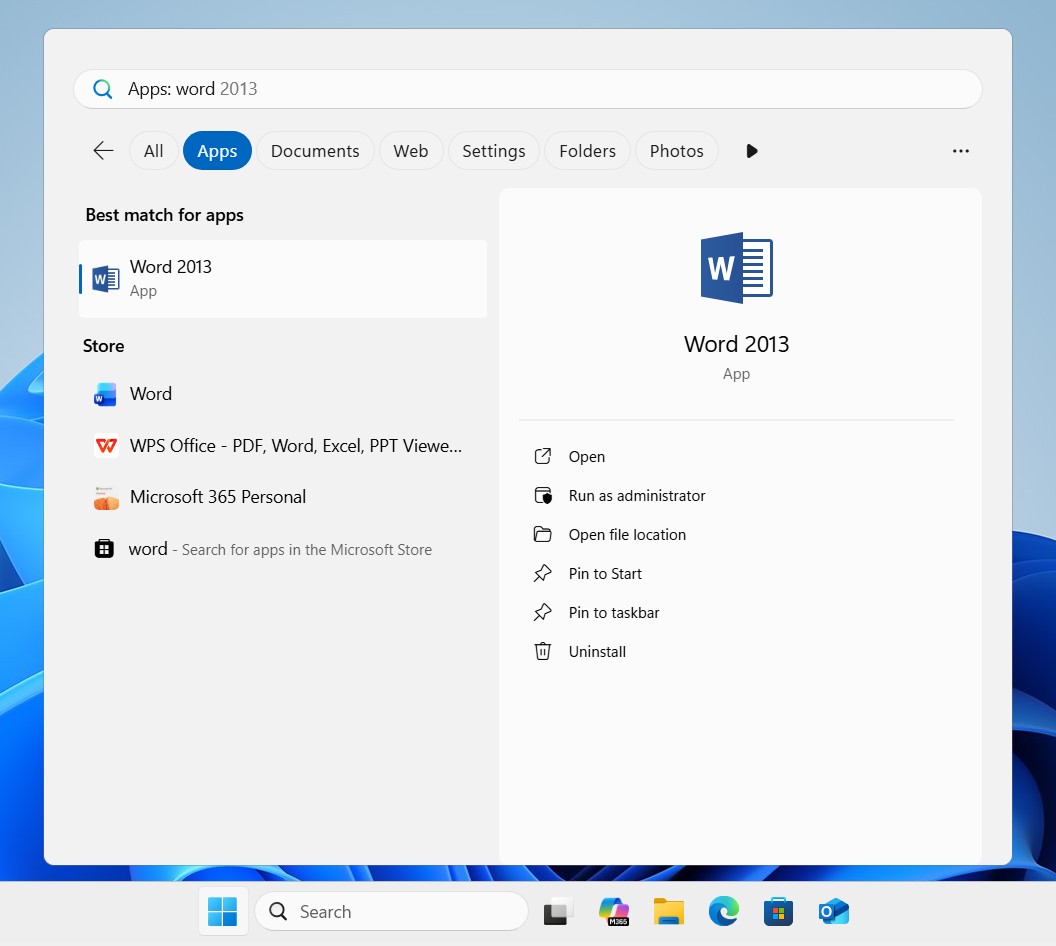Run Word 2013 as administrator
The height and width of the screenshot is (946, 1056).
click(x=636, y=495)
